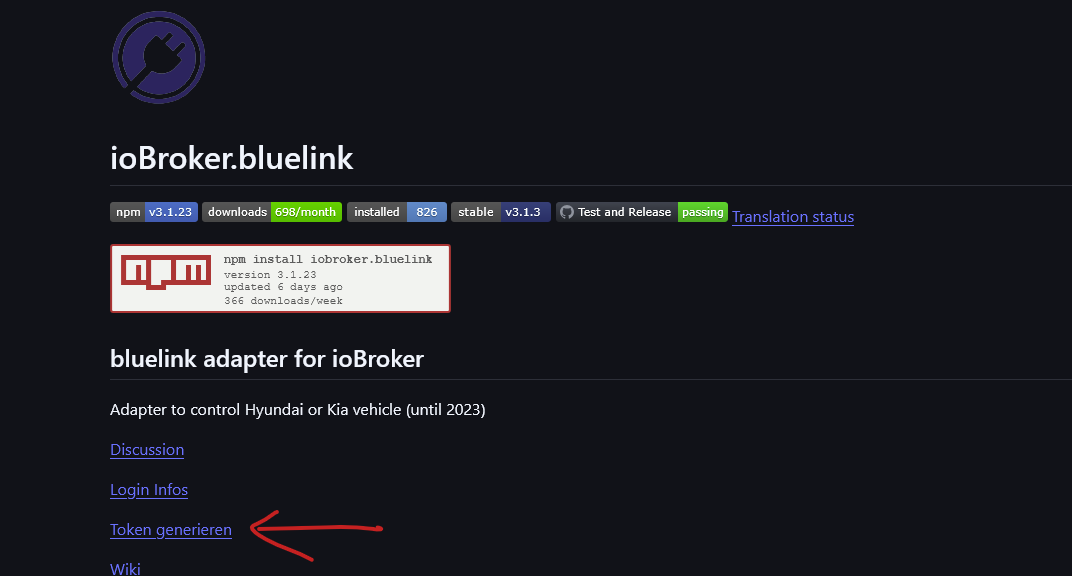The height and width of the screenshot is (576, 1072).
Task: Click the npm install iobroker.bluelink card
Action: [280, 278]
